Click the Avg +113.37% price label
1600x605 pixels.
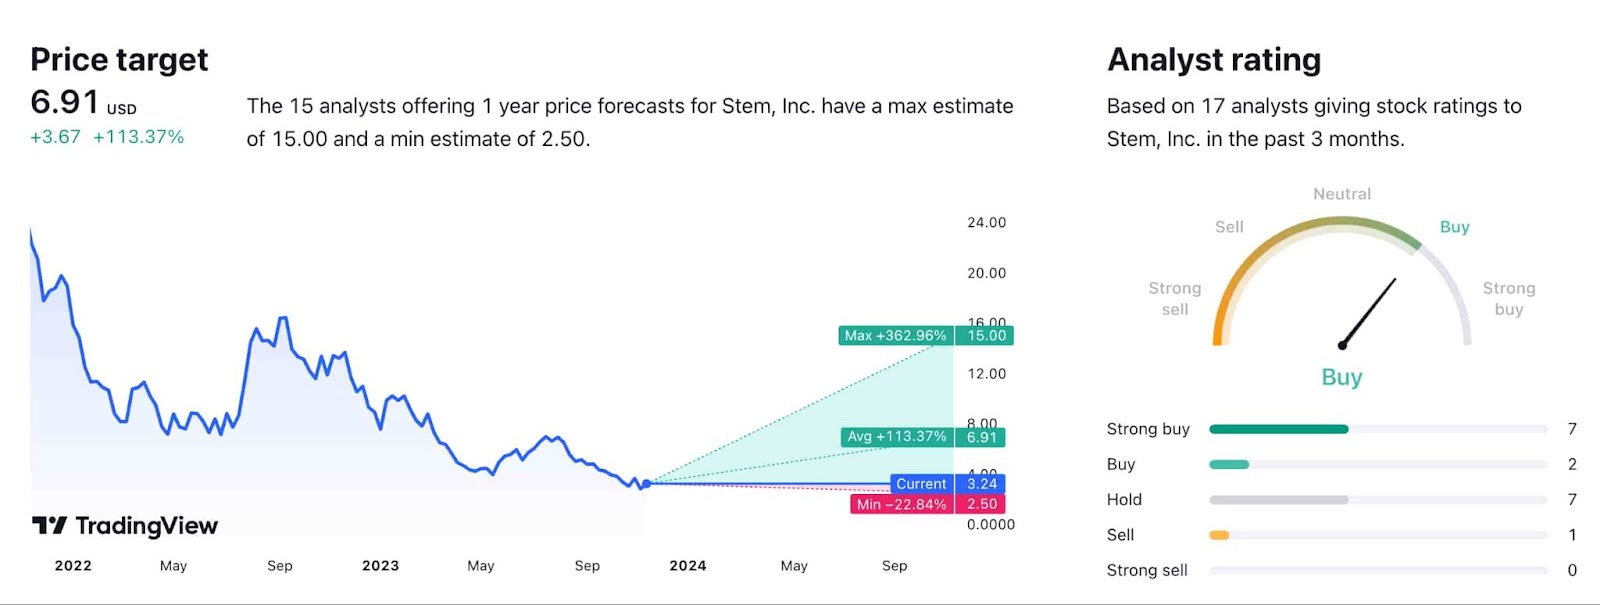point(897,437)
